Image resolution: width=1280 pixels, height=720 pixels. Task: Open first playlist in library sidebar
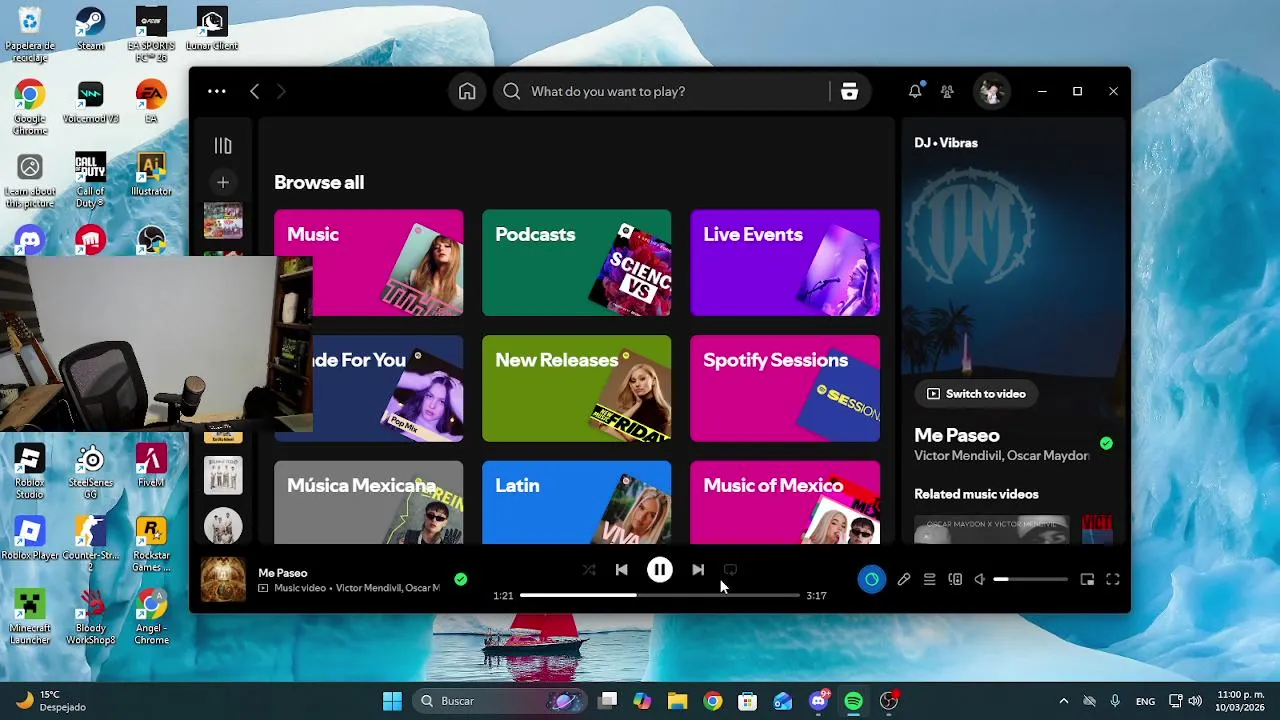[x=223, y=220]
